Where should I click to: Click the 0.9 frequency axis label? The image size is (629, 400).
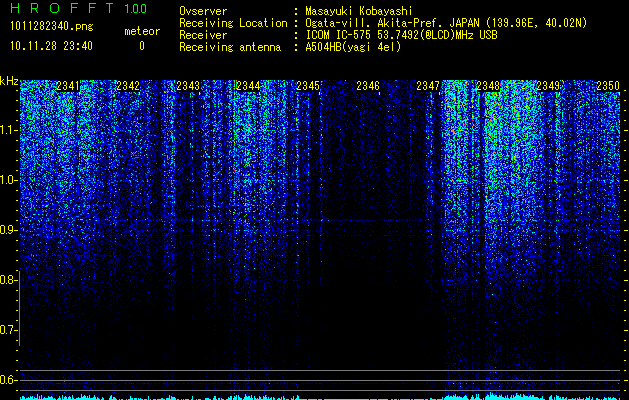point(8,230)
